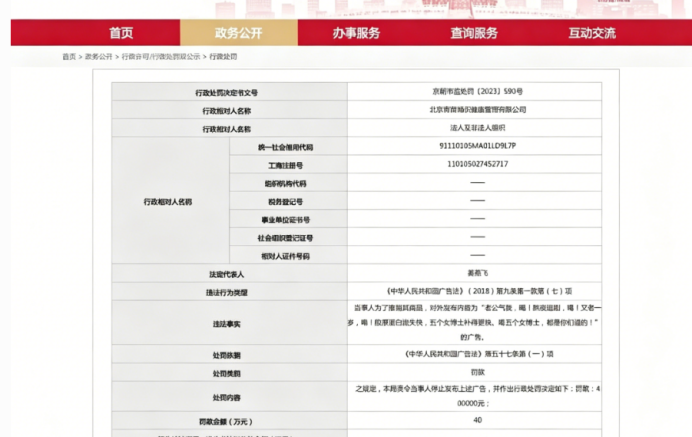This screenshot has width=692, height=437.
Task: Click the dash value beside 税务登记号
Action: pos(478,200)
